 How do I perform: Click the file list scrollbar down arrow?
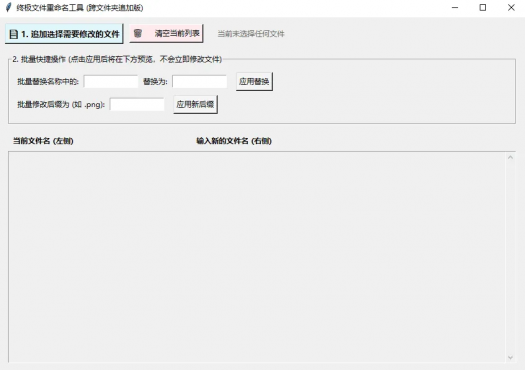[510, 358]
